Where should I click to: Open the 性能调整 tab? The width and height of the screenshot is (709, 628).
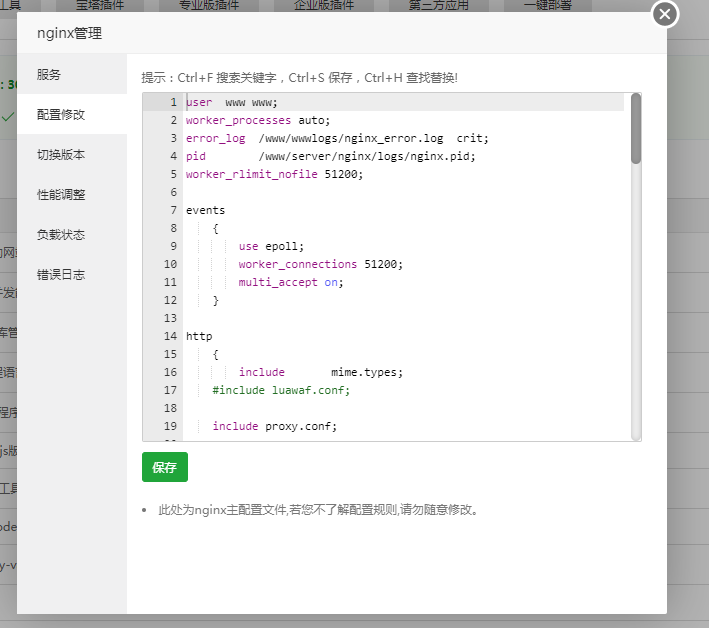72,195
